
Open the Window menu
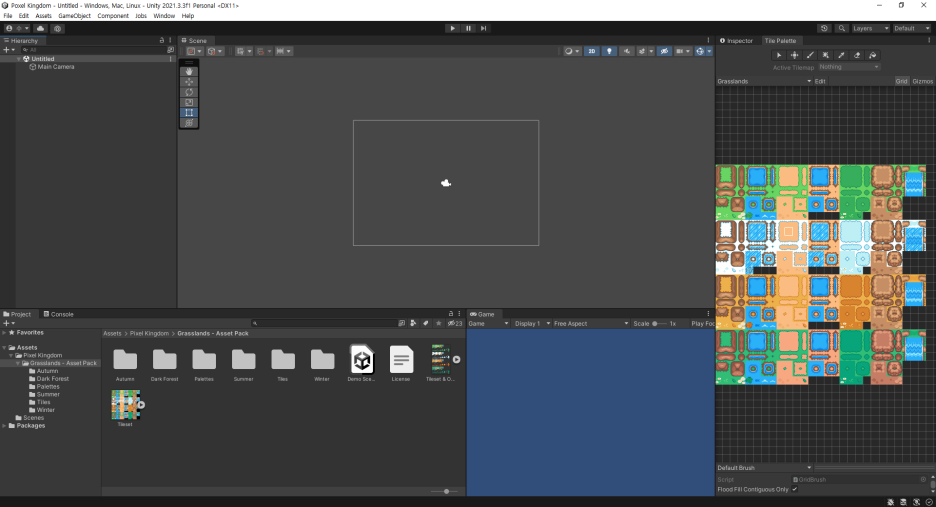(164, 16)
